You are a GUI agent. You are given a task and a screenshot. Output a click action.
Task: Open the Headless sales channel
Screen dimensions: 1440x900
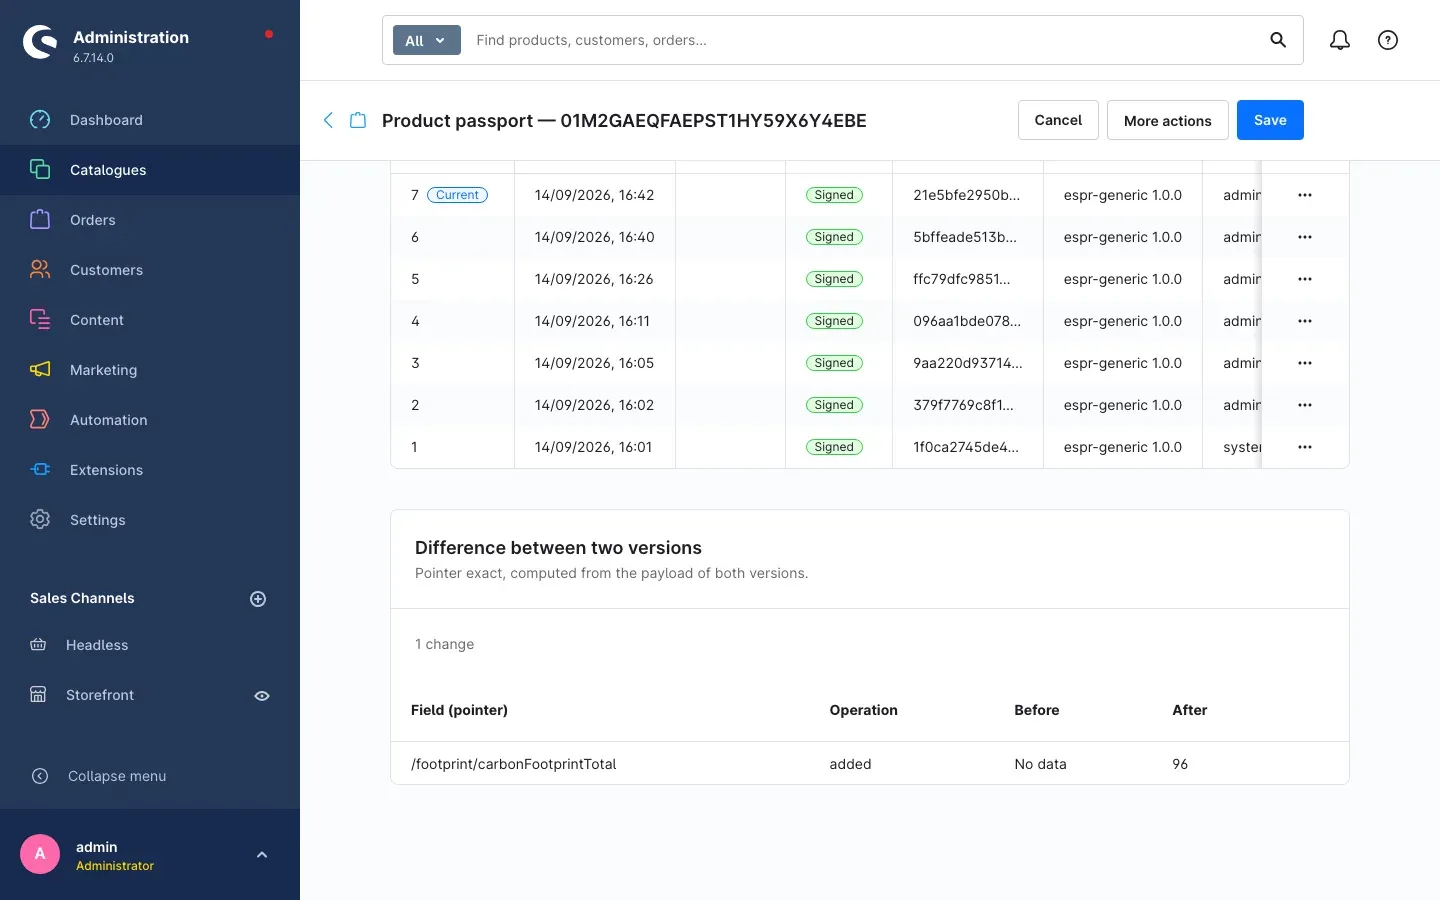97,645
